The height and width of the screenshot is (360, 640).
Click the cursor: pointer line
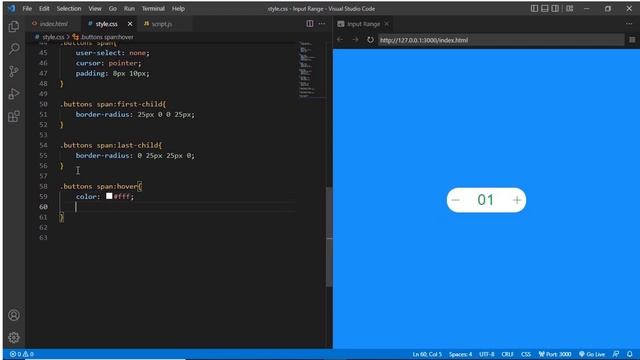coord(108,63)
